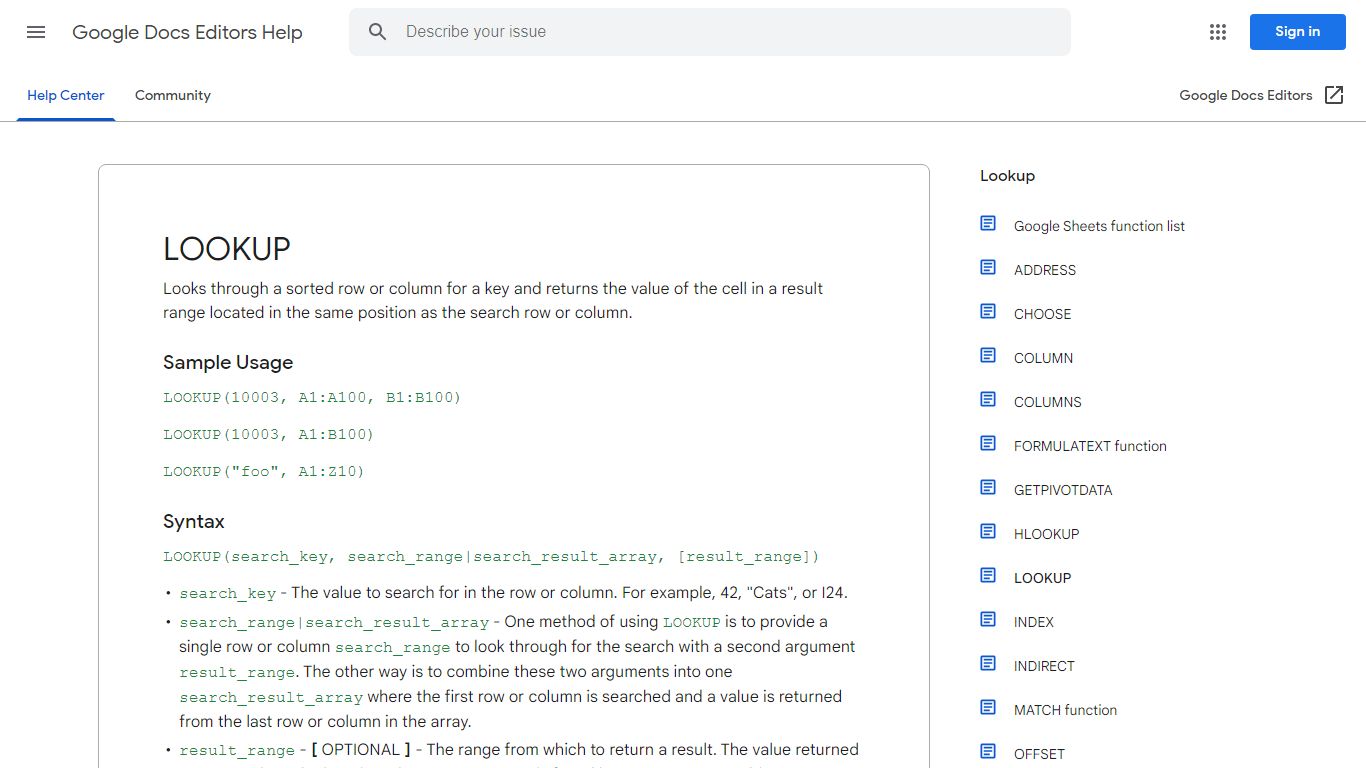Click the LOOKUP article main heading
Screen dimensions: 1366x768
227,249
